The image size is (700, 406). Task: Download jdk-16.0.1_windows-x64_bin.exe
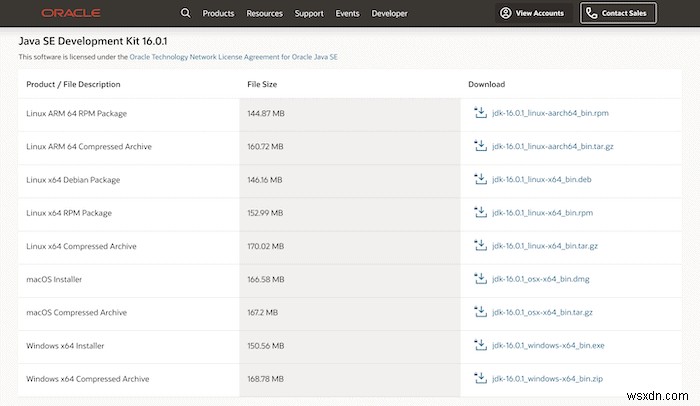548,345
